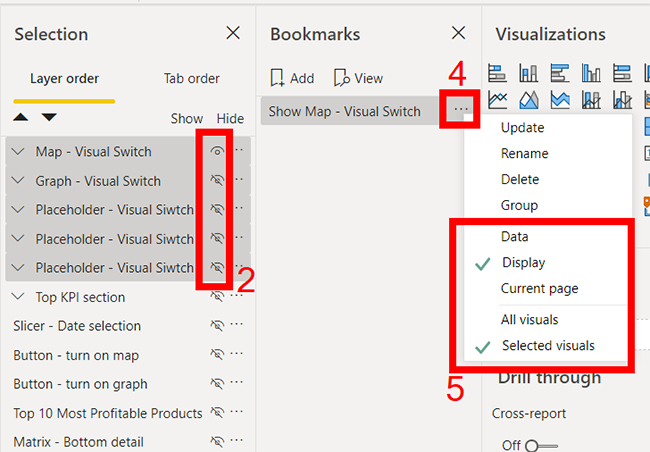Image resolution: width=650 pixels, height=452 pixels.
Task: Pick the clustered bar chart visualization
Action: pos(559,73)
